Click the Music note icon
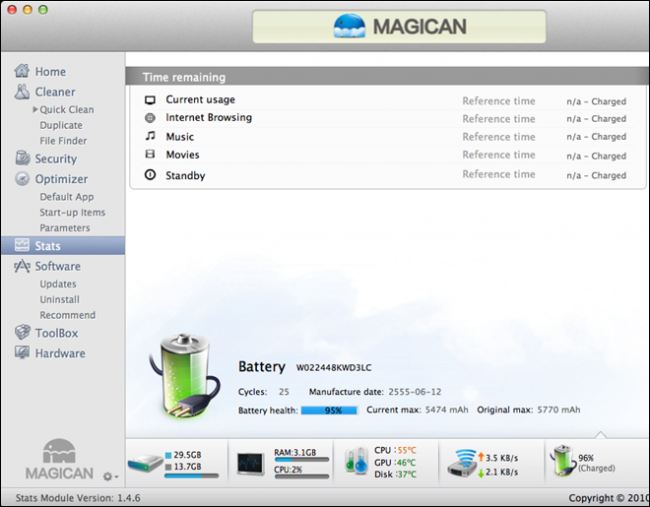This screenshot has width=650, height=507. (150, 136)
